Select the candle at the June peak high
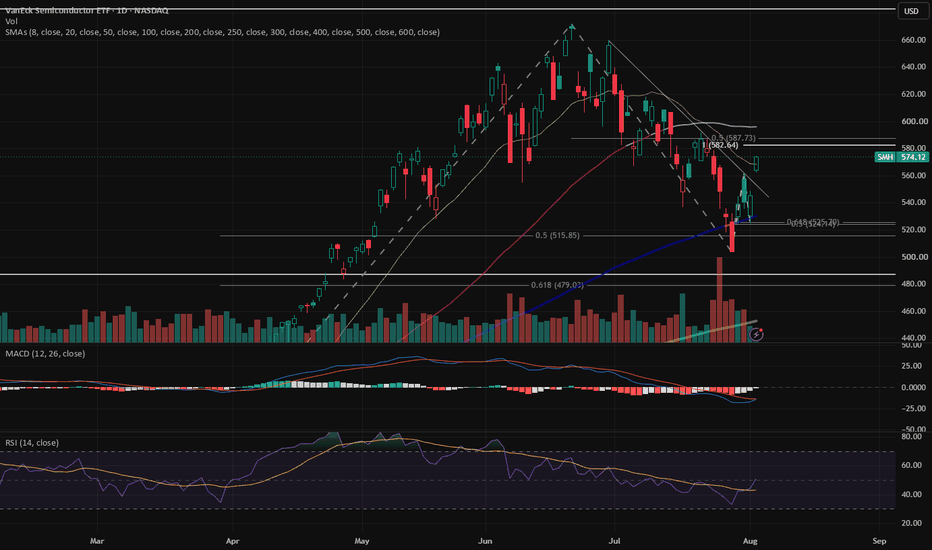The width and height of the screenshot is (932, 550). coord(572,32)
